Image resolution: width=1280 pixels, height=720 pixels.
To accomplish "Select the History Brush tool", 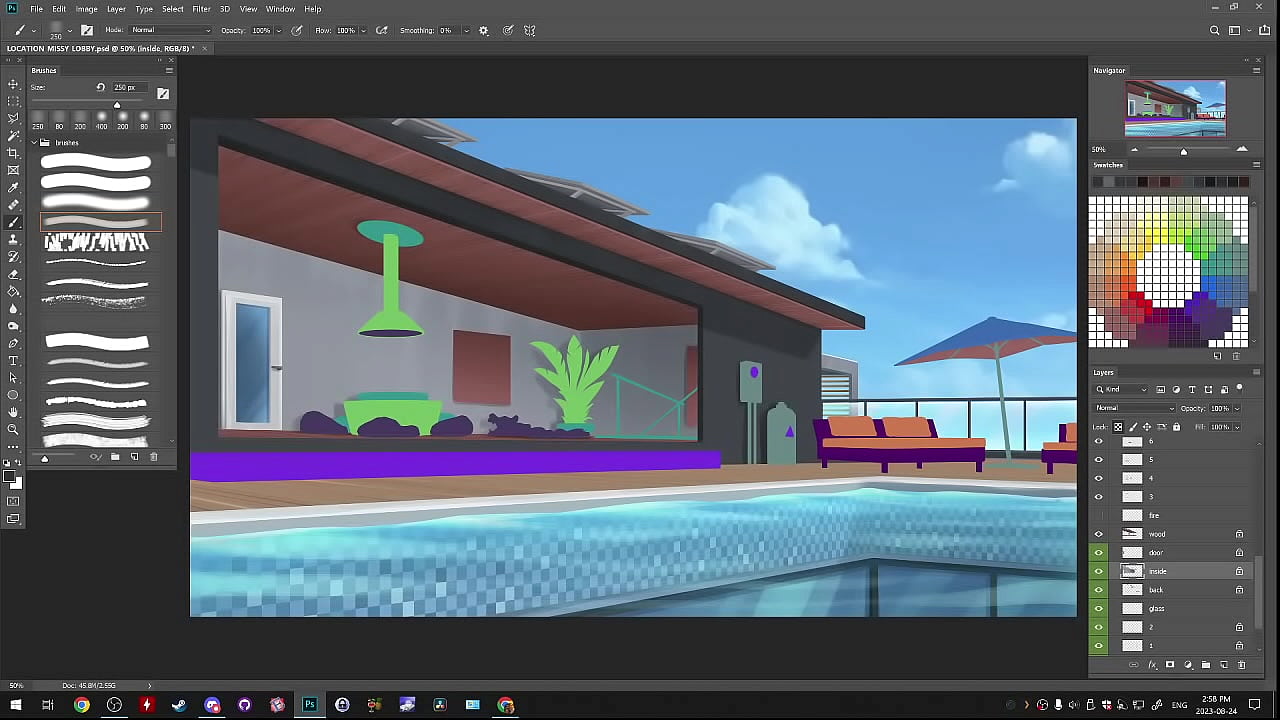I will coord(13,257).
